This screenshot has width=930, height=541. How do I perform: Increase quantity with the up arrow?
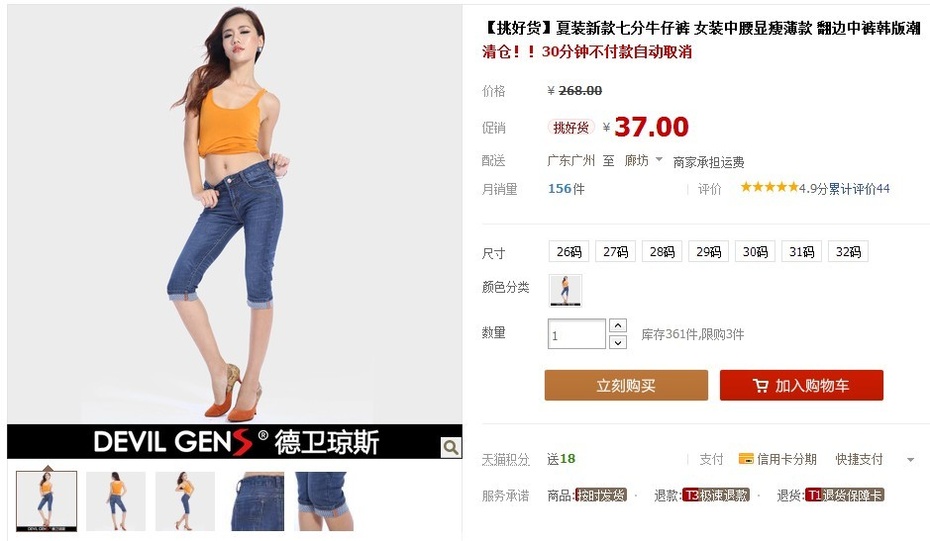(x=618, y=326)
